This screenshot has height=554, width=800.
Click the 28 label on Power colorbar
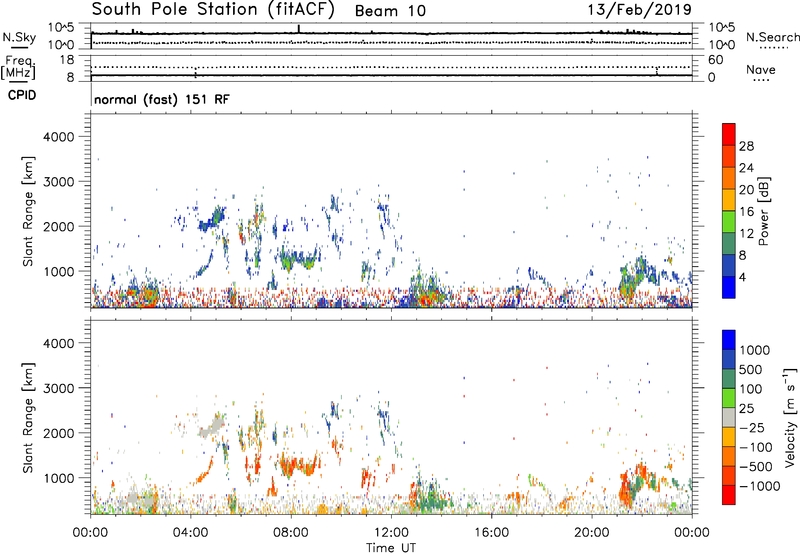(746, 146)
